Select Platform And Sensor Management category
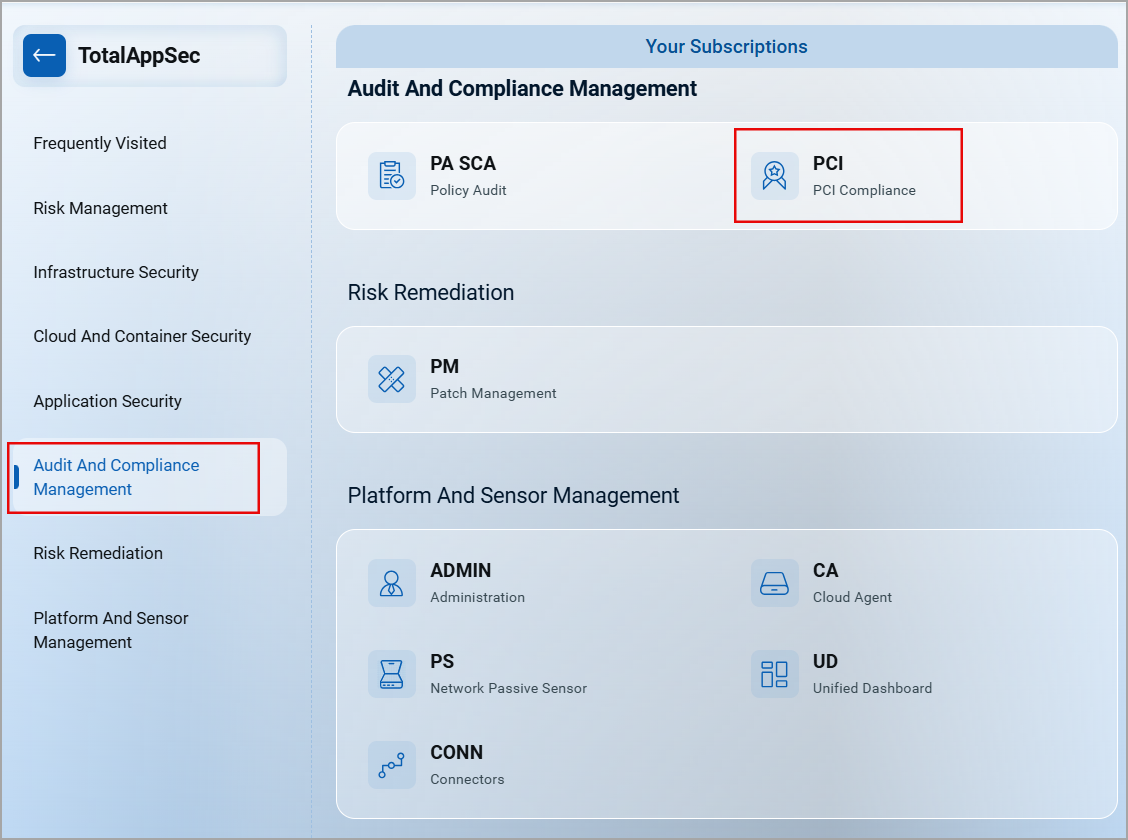 [x=111, y=630]
